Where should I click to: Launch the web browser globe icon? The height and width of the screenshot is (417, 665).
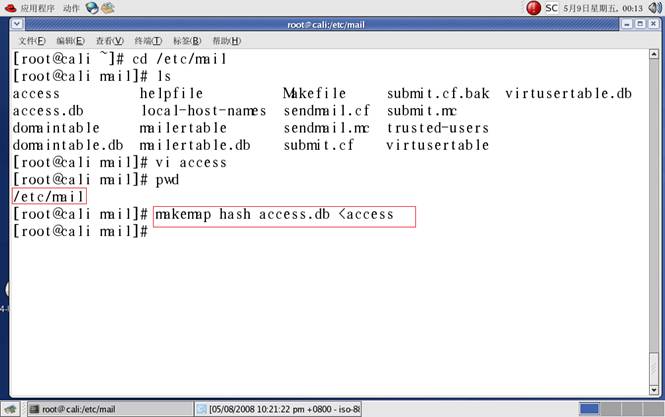pyautogui.click(x=93, y=8)
